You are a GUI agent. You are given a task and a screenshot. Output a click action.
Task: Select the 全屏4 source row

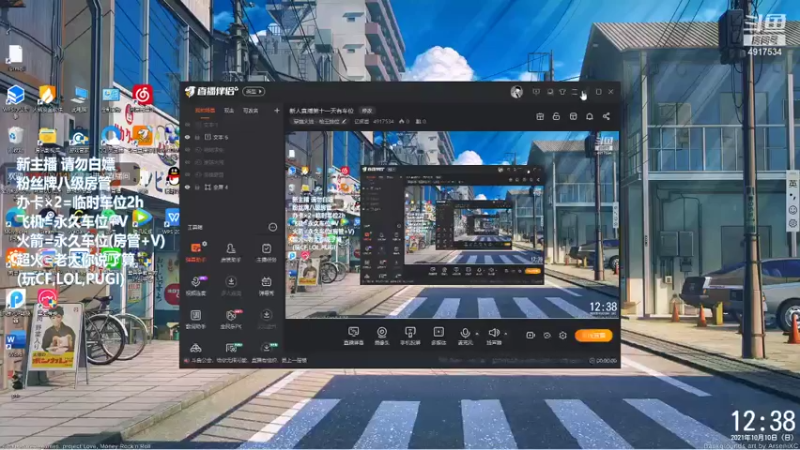(x=232, y=187)
